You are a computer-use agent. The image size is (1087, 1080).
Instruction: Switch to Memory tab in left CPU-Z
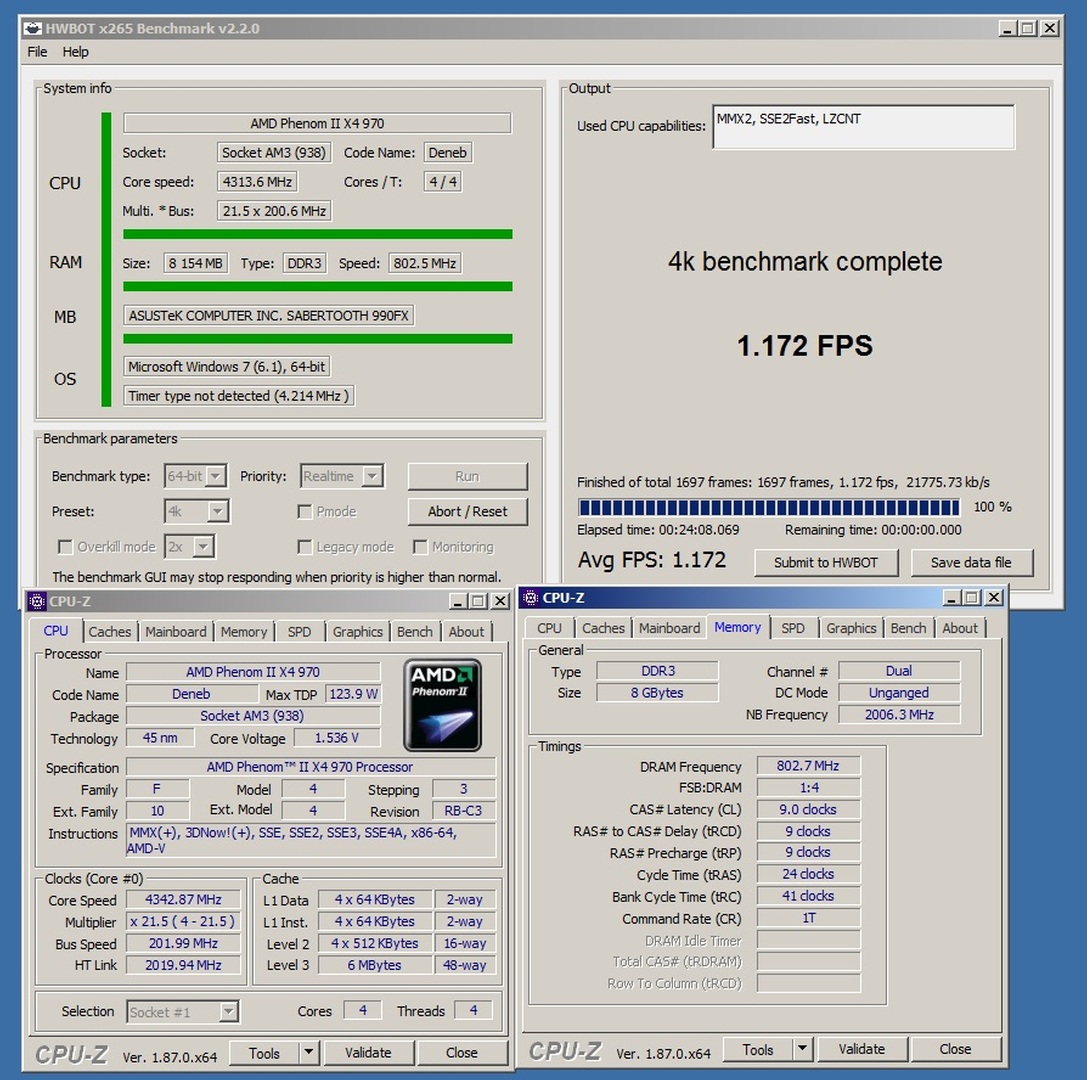tap(243, 632)
